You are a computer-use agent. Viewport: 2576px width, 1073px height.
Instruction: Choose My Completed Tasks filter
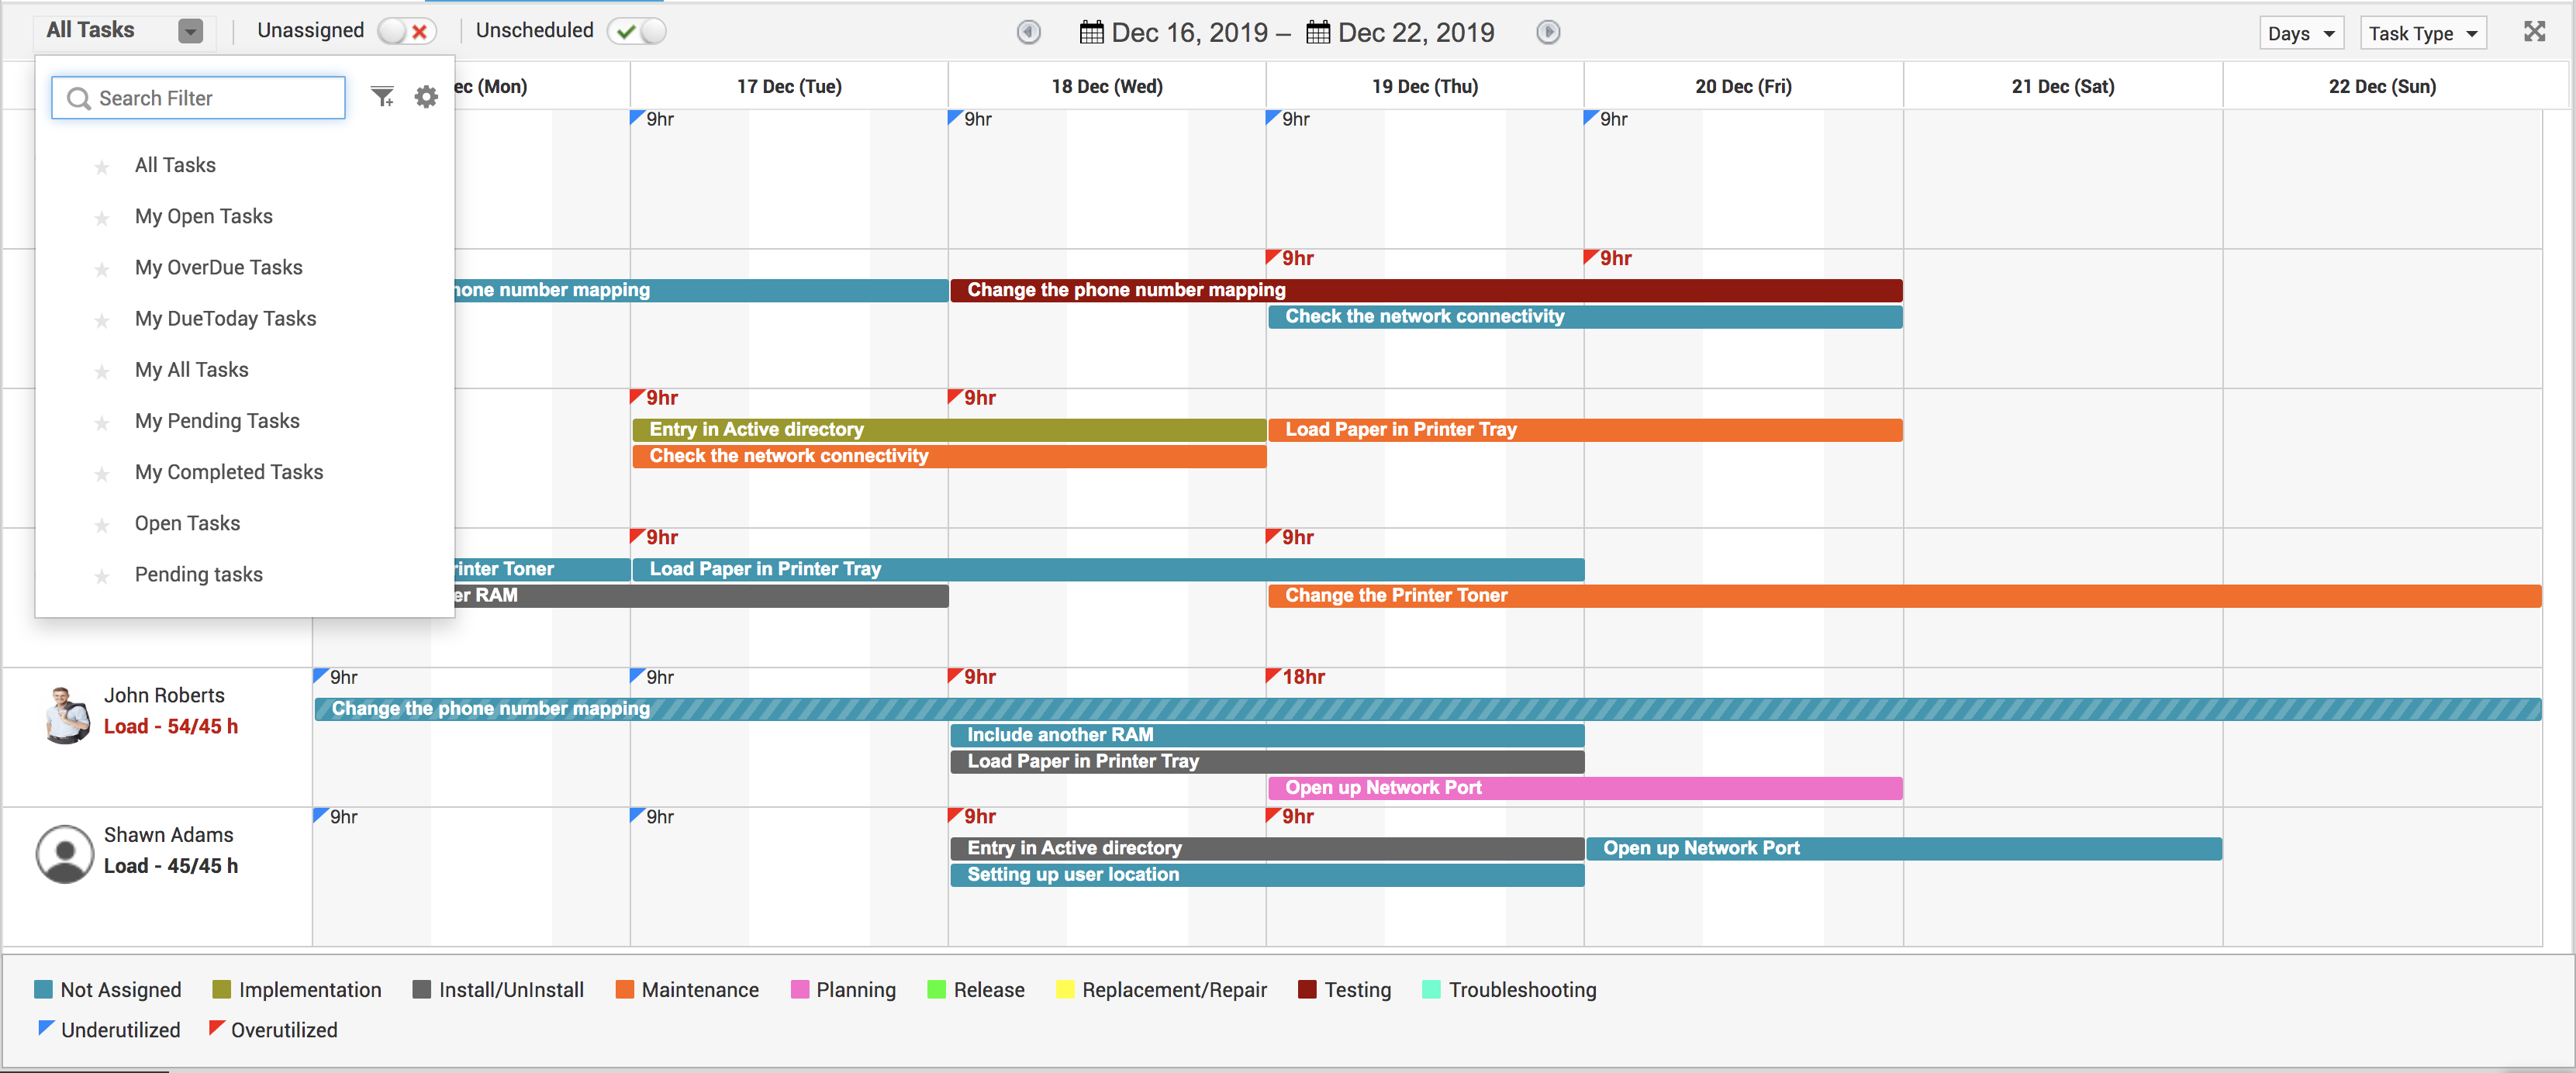coord(229,471)
